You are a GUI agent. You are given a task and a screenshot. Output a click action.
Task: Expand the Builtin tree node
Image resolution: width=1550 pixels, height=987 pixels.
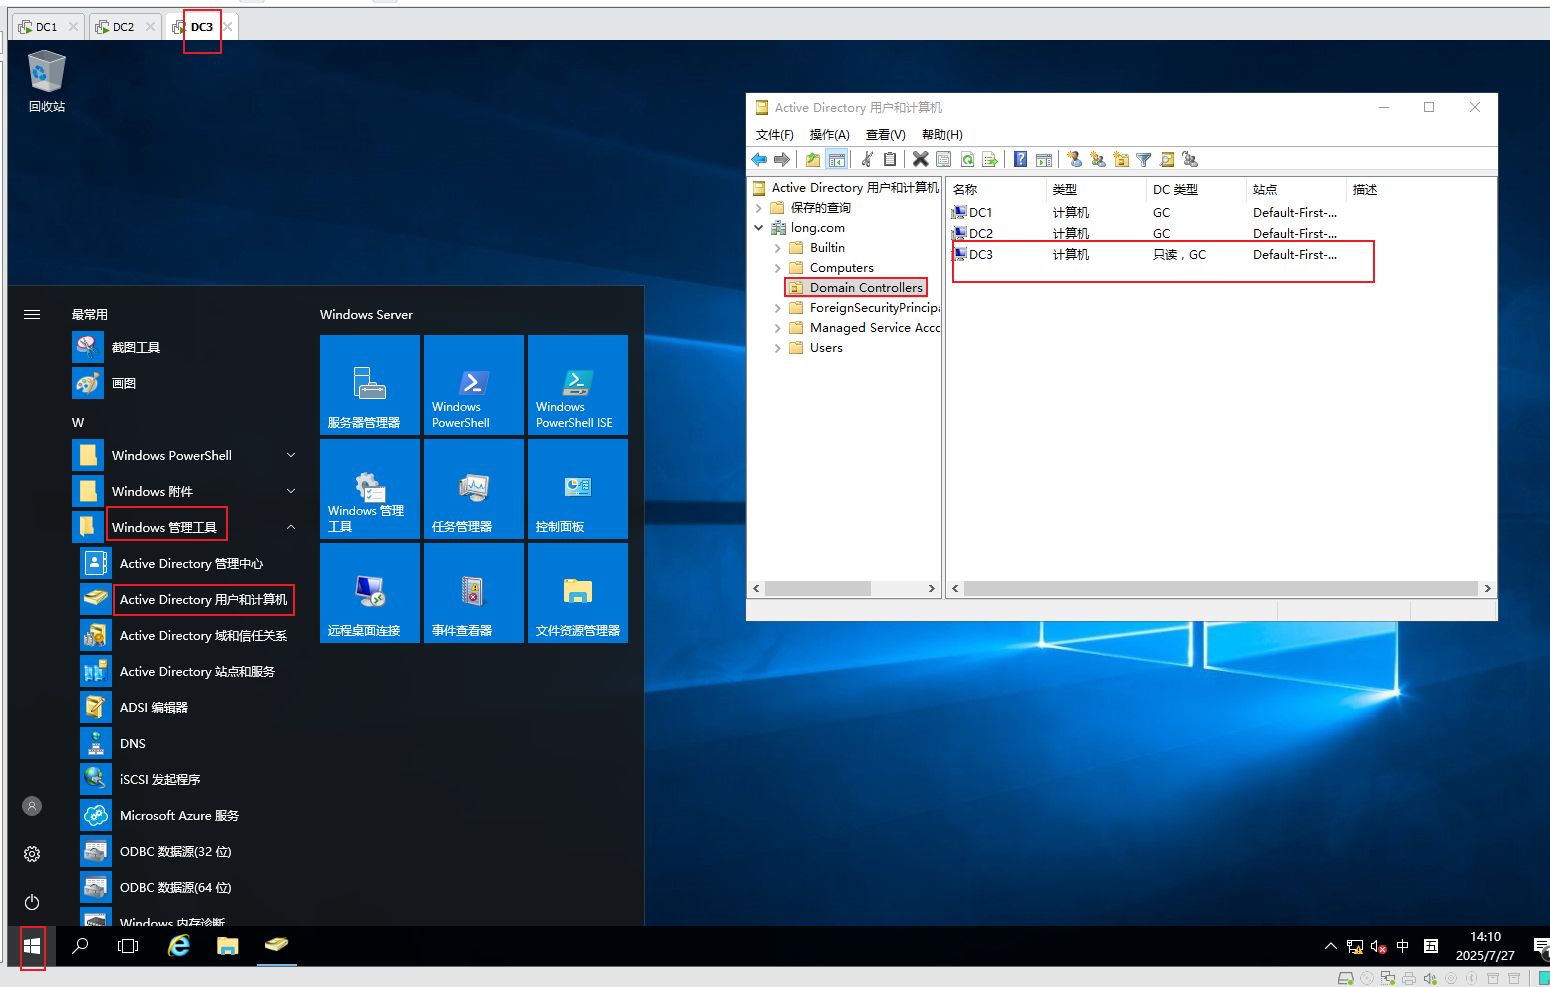tap(778, 248)
